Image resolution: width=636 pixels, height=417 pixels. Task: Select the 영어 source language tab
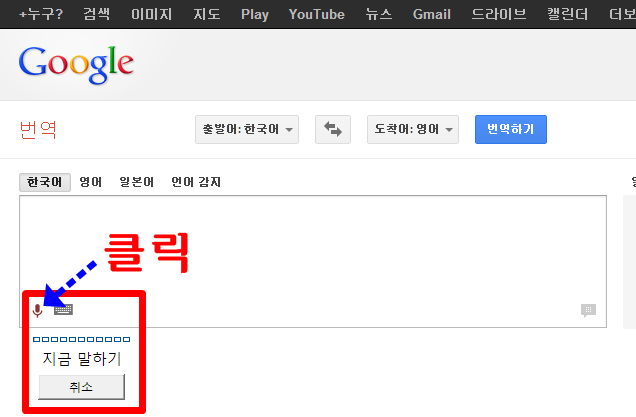(90, 182)
